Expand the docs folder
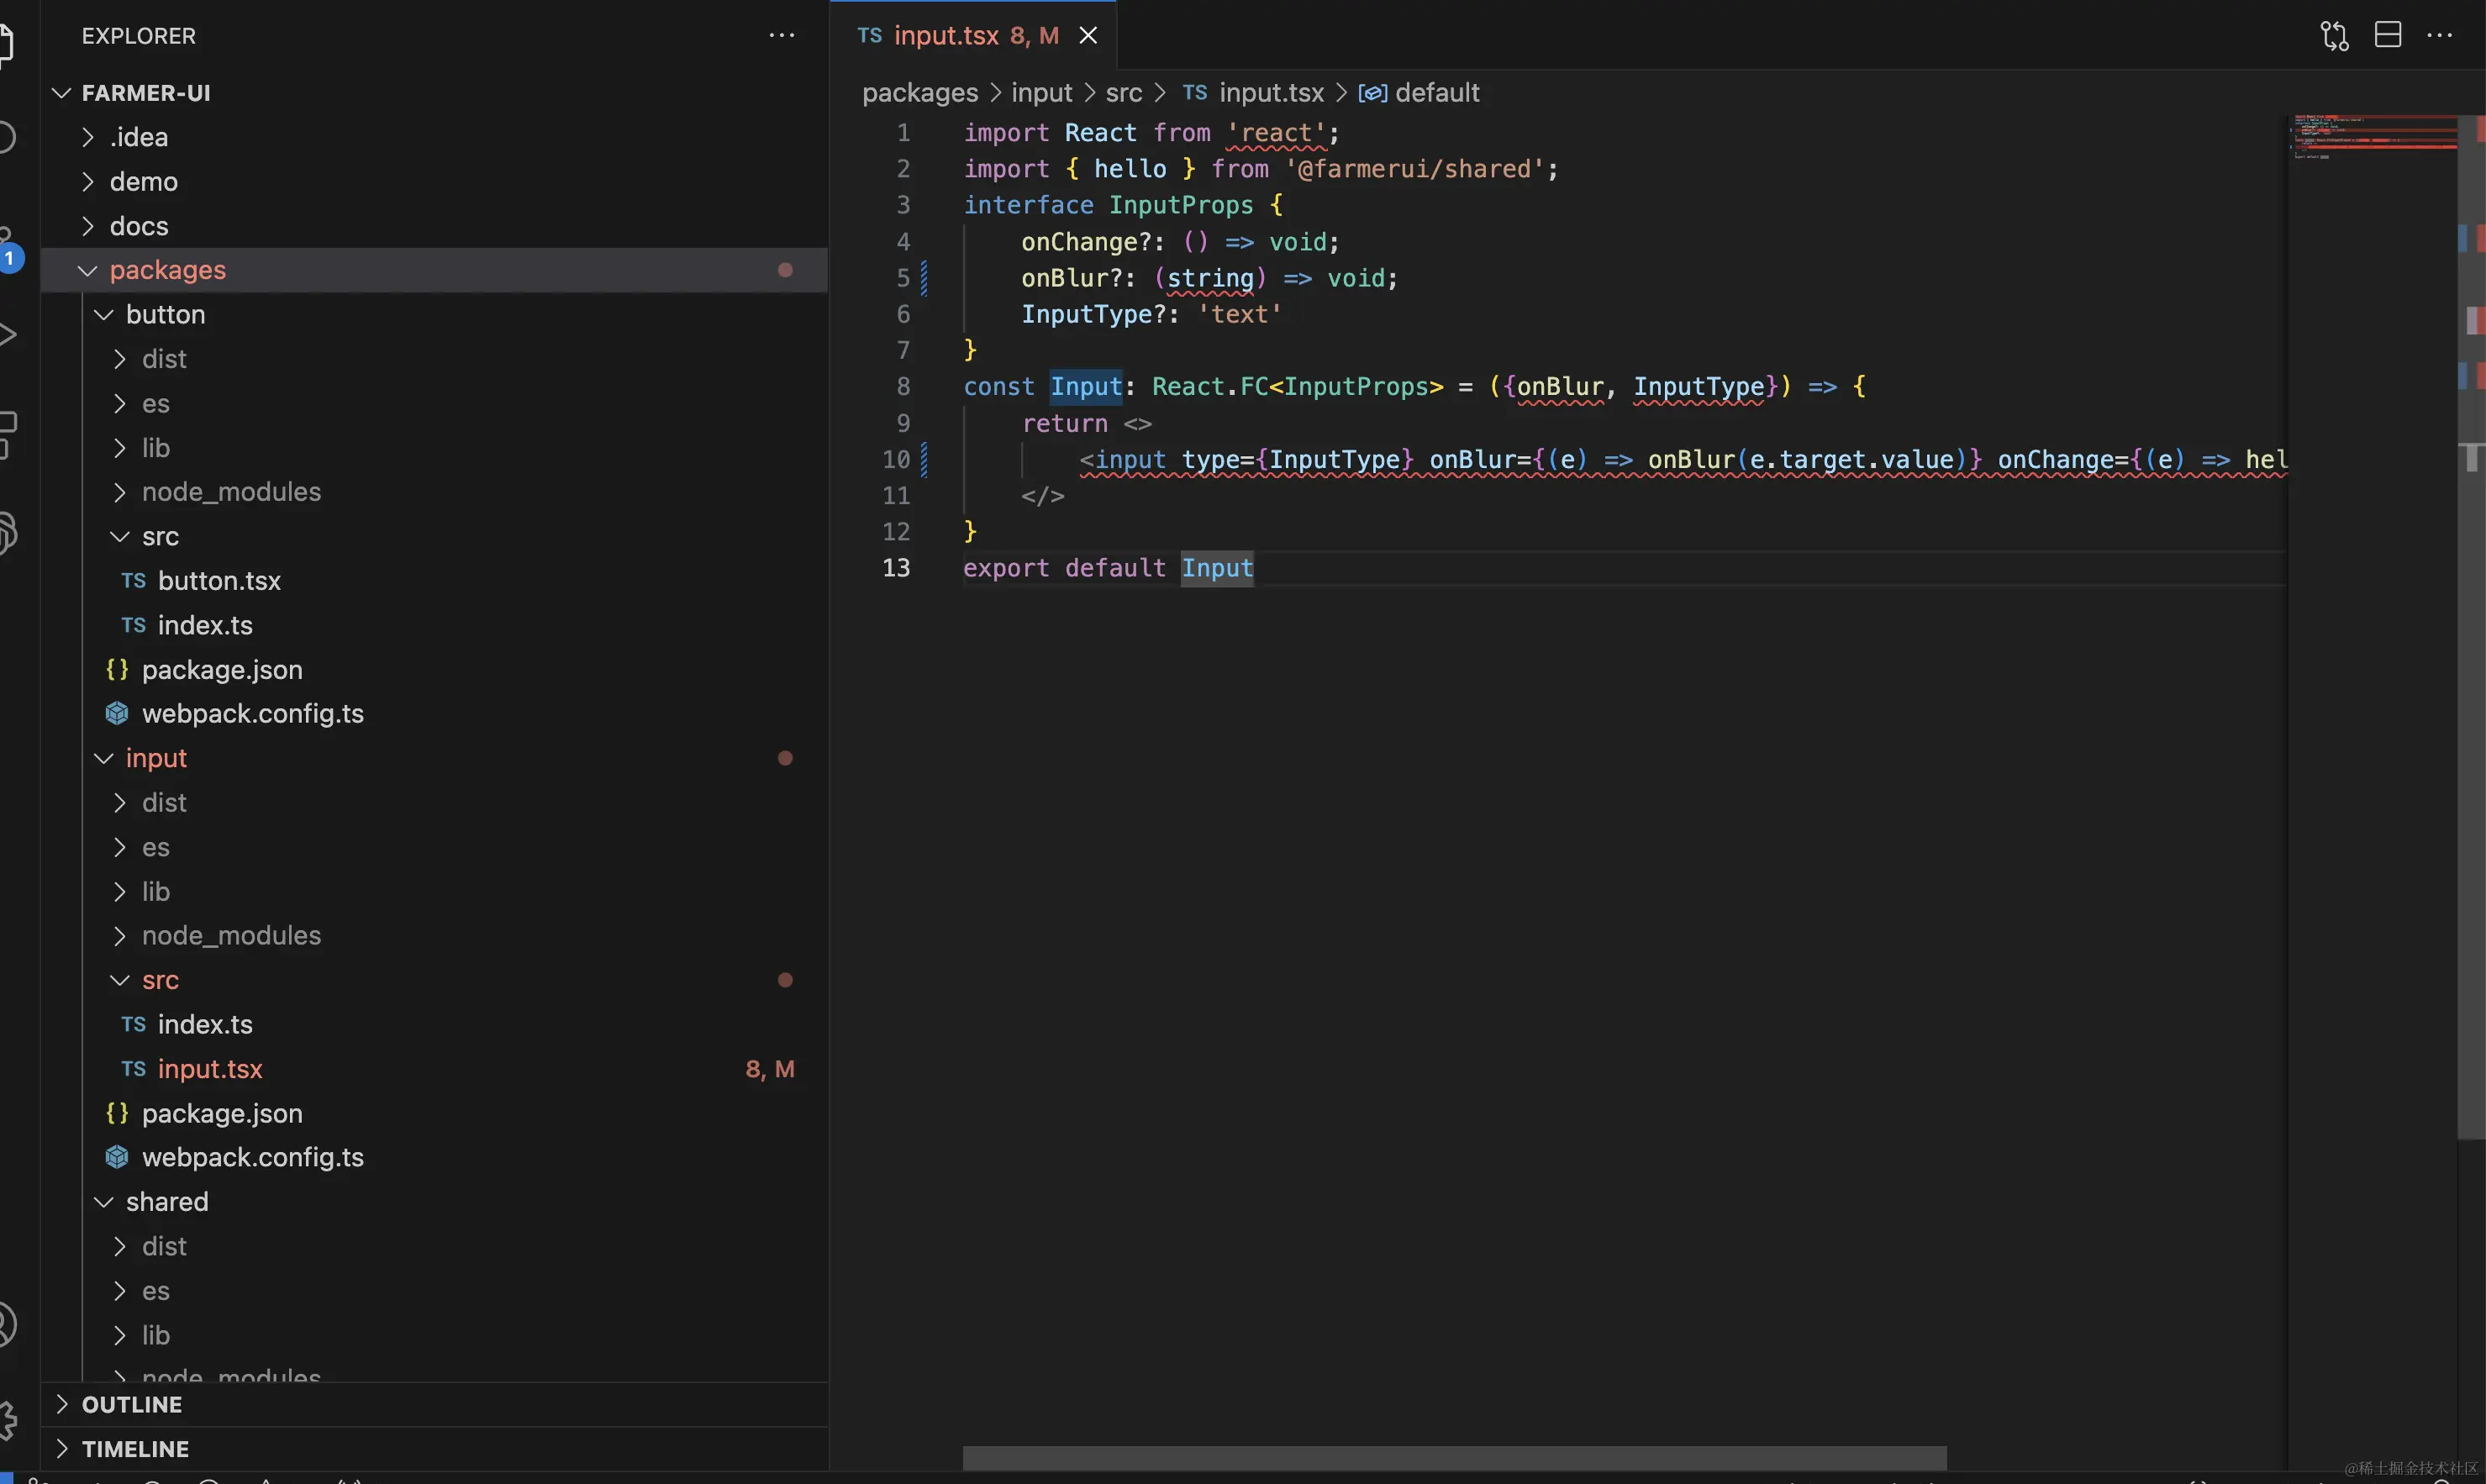Image resolution: width=2486 pixels, height=1484 pixels. click(x=435, y=226)
